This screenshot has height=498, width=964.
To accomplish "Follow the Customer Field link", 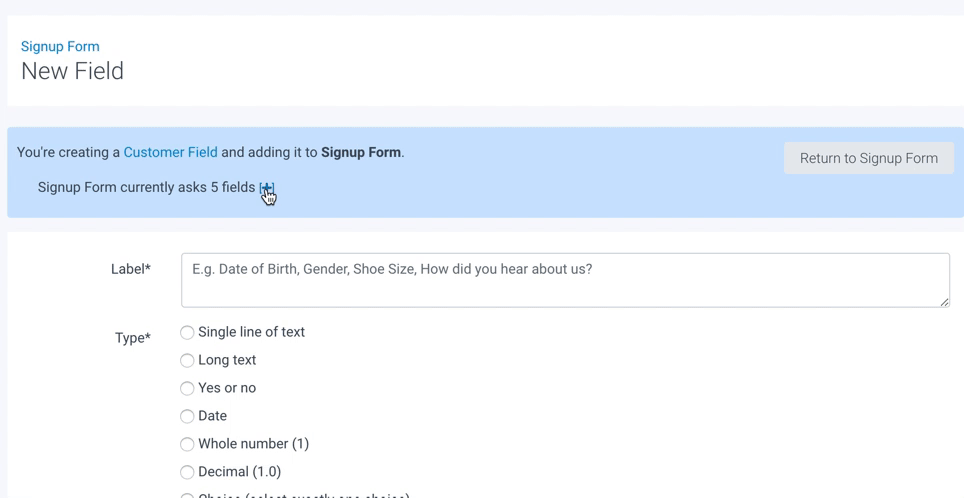I will pos(170,152).
